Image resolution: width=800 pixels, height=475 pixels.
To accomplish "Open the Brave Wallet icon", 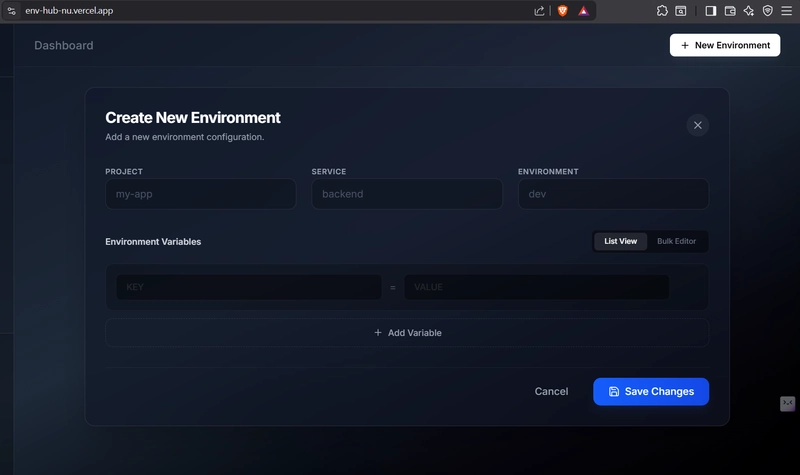I will [730, 11].
